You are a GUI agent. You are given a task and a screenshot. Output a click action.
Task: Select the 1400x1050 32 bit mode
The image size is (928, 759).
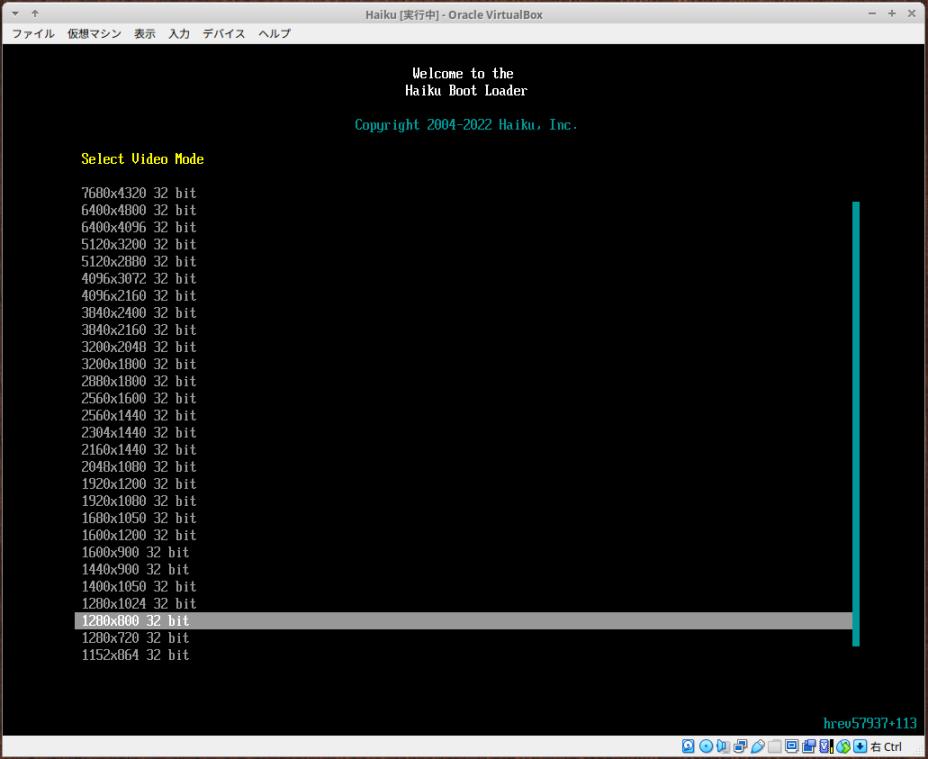[x=138, y=587]
